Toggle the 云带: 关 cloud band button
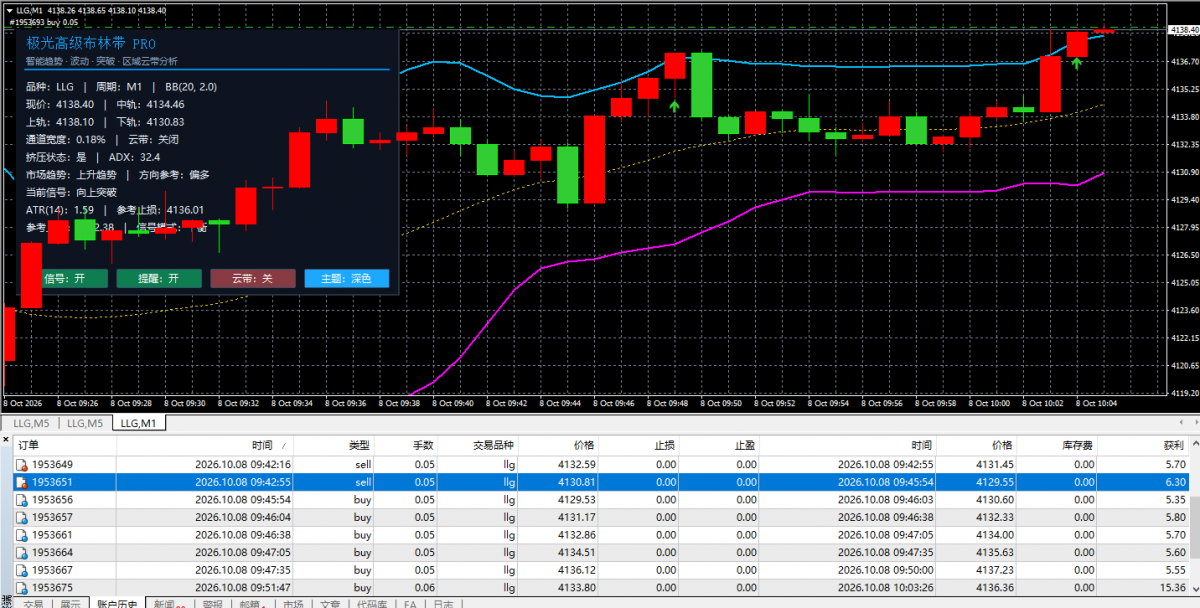This screenshot has width=1200, height=608. click(252, 279)
